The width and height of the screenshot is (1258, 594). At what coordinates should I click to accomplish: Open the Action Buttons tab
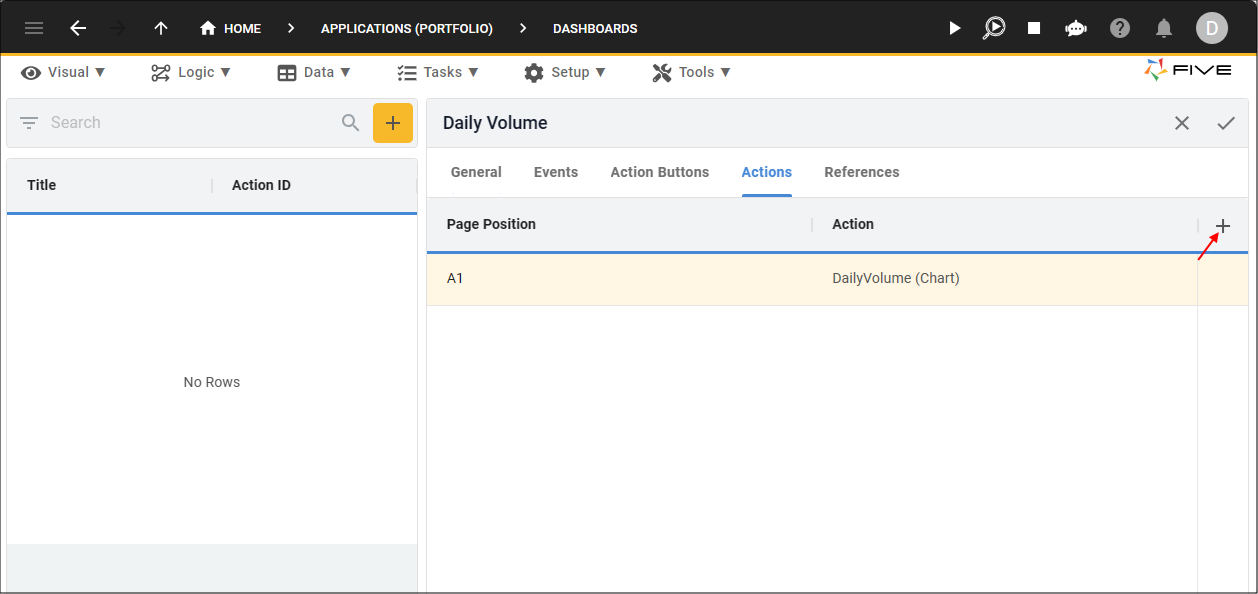660,172
